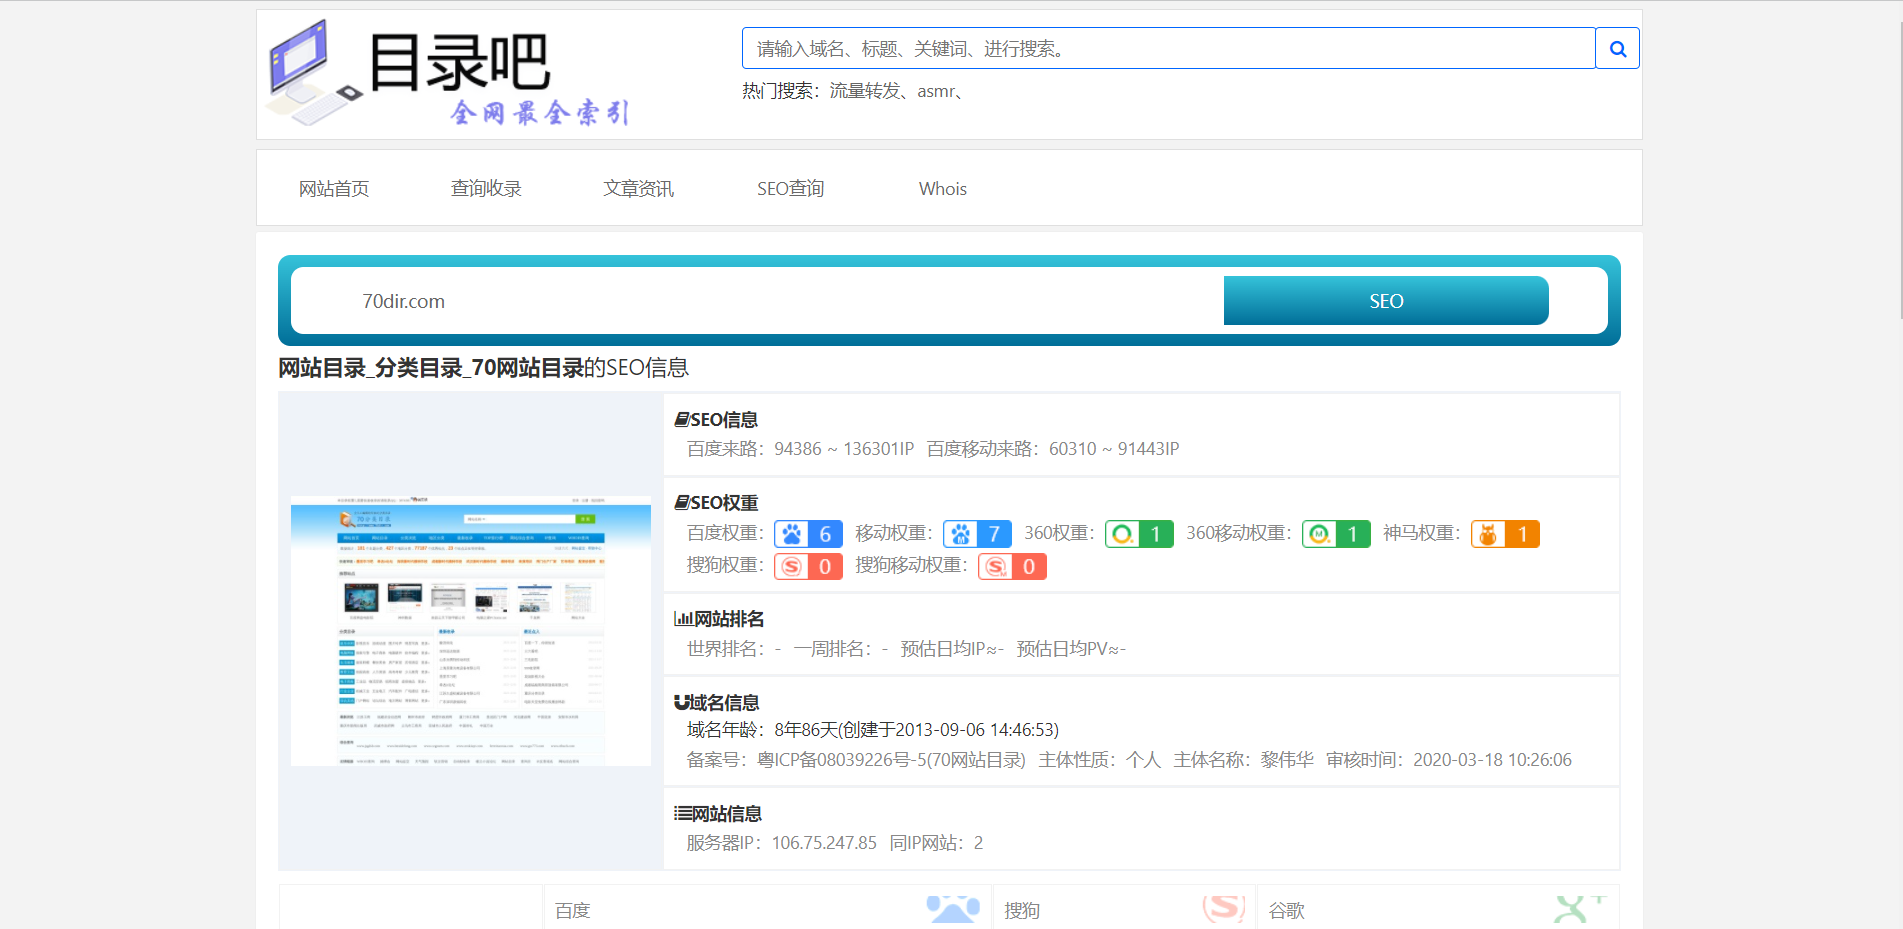
Task: Open the Whois nav item
Action: [943, 189]
